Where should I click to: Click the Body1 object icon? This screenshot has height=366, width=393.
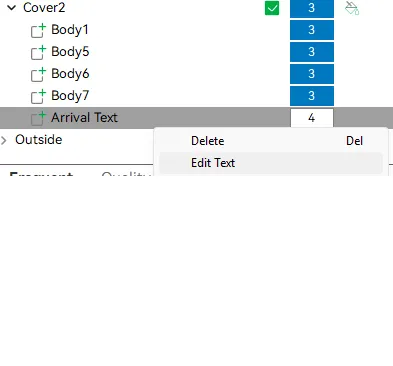pyautogui.click(x=38, y=30)
